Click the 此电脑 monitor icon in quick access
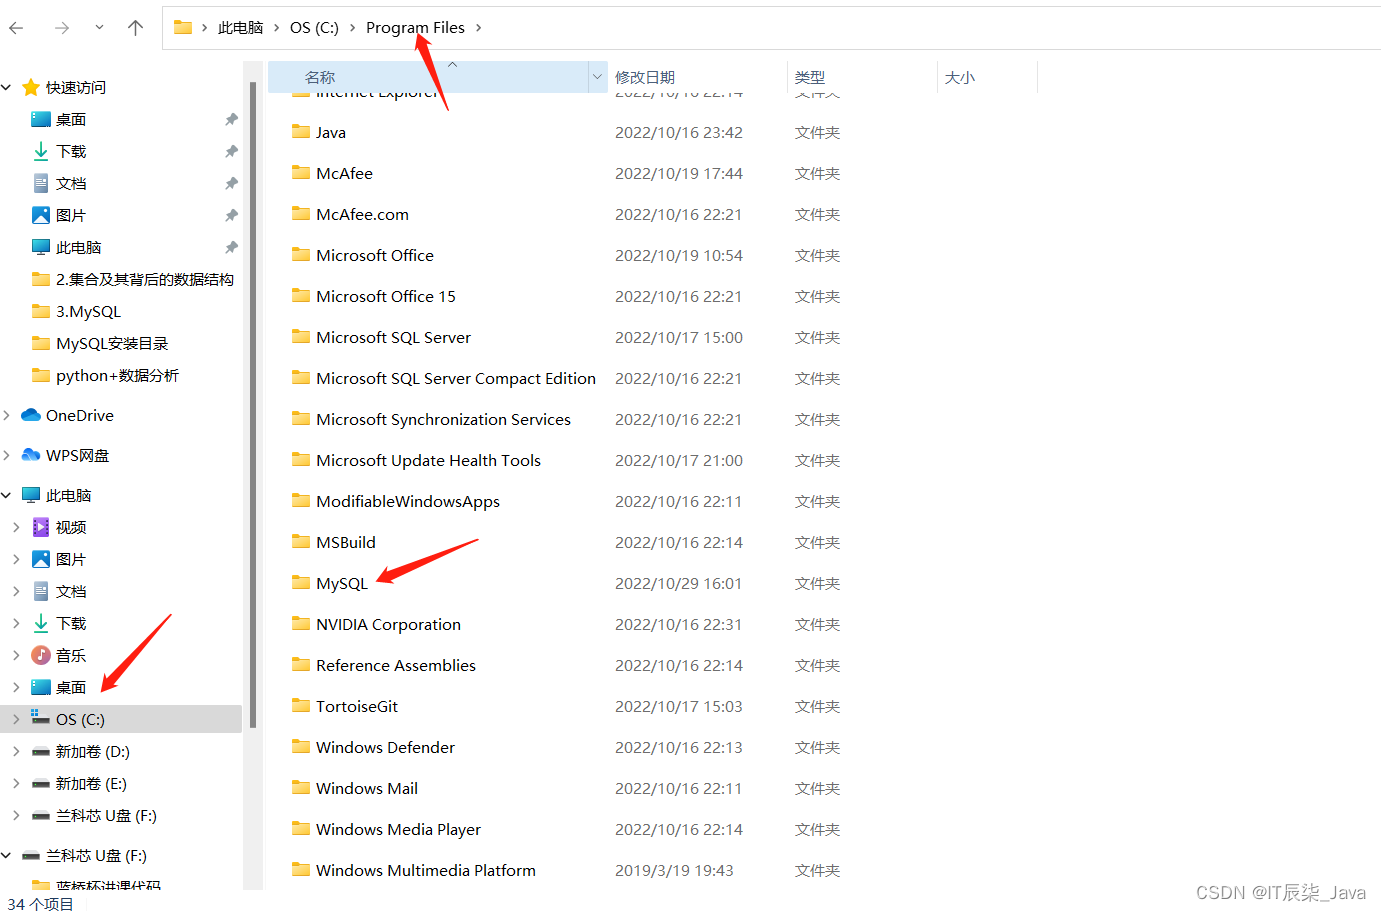 pyautogui.click(x=41, y=247)
